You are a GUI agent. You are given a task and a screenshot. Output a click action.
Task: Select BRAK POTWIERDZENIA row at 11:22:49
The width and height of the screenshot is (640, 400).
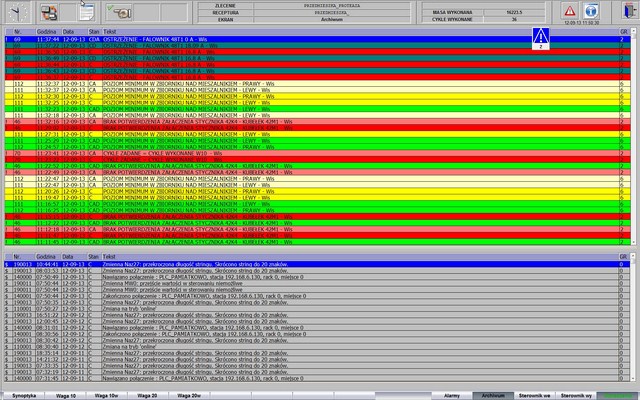tap(318, 172)
